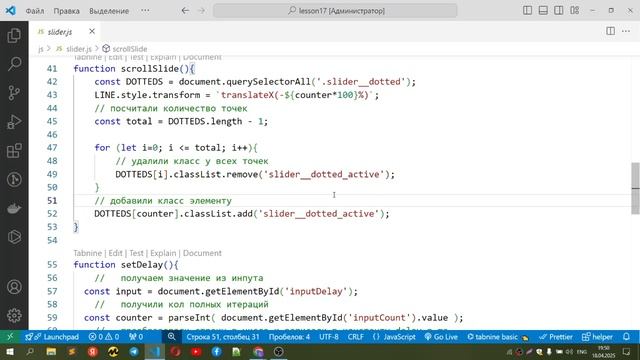Open the Выделение menu
640x360 pixels.
[109, 11]
